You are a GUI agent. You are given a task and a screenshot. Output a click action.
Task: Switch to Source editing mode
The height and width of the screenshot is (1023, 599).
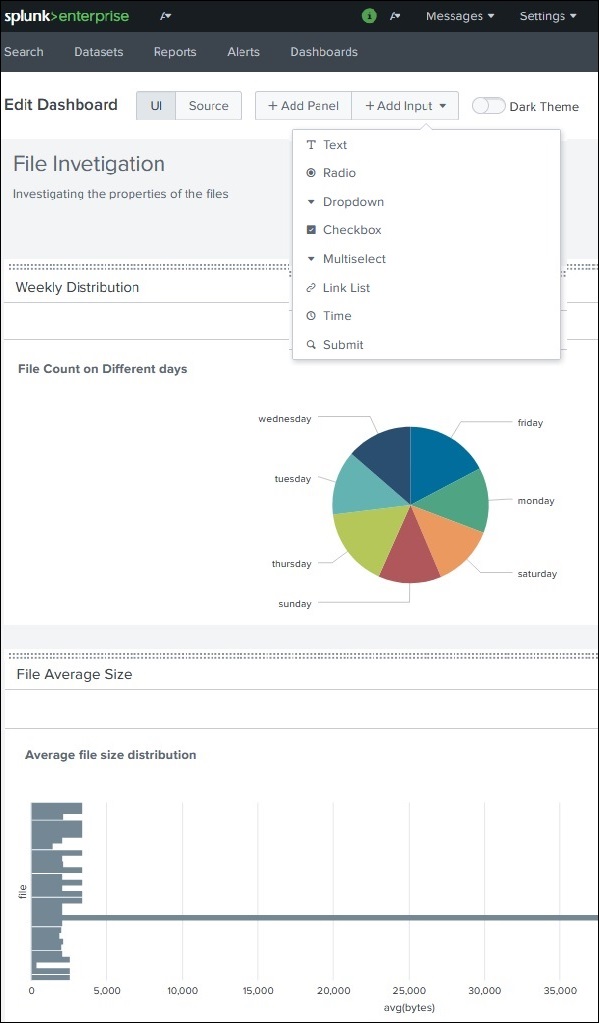click(208, 104)
